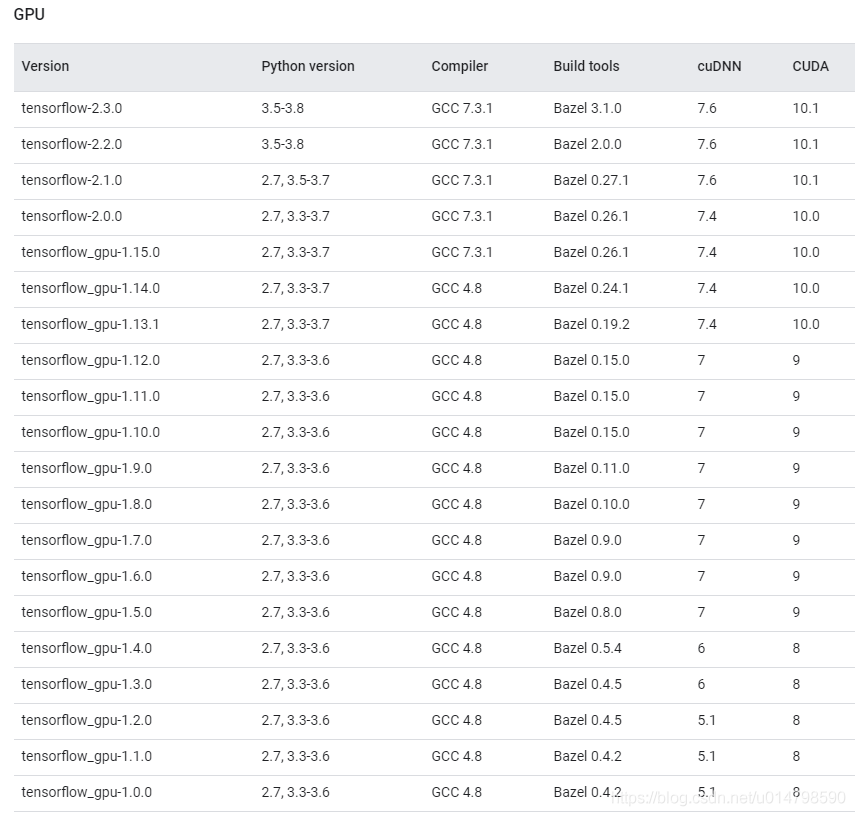Click cuDNN 7.6 in tensorflow-2.3.0 row
Image resolution: width=855 pixels, height=816 pixels.
pyautogui.click(x=707, y=108)
